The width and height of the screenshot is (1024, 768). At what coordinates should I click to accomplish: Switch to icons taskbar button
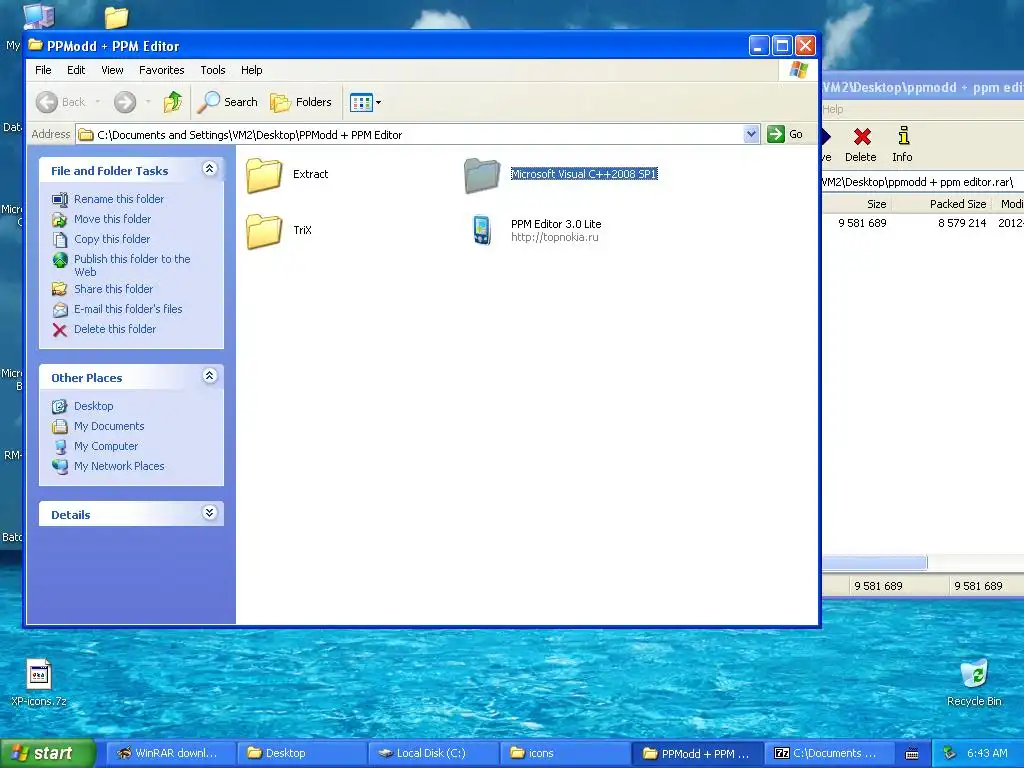point(566,753)
